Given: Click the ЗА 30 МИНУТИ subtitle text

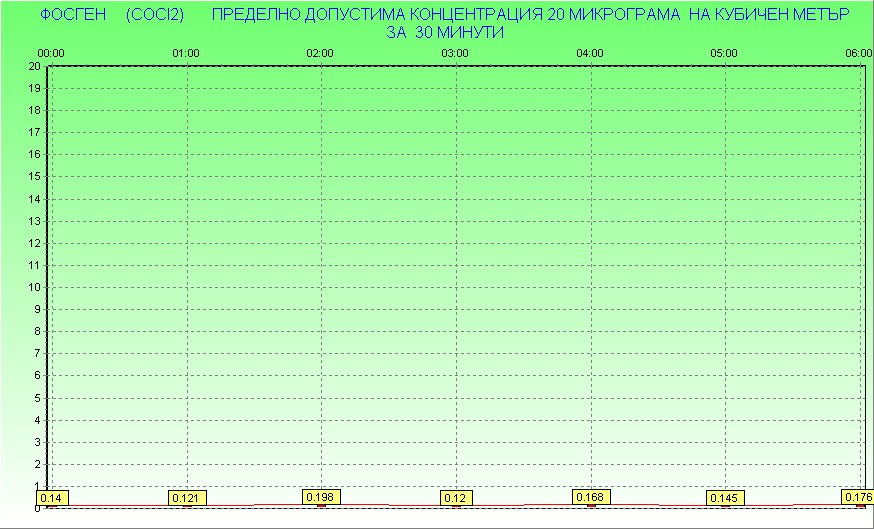Looking at the screenshot, I should (x=445, y=32).
